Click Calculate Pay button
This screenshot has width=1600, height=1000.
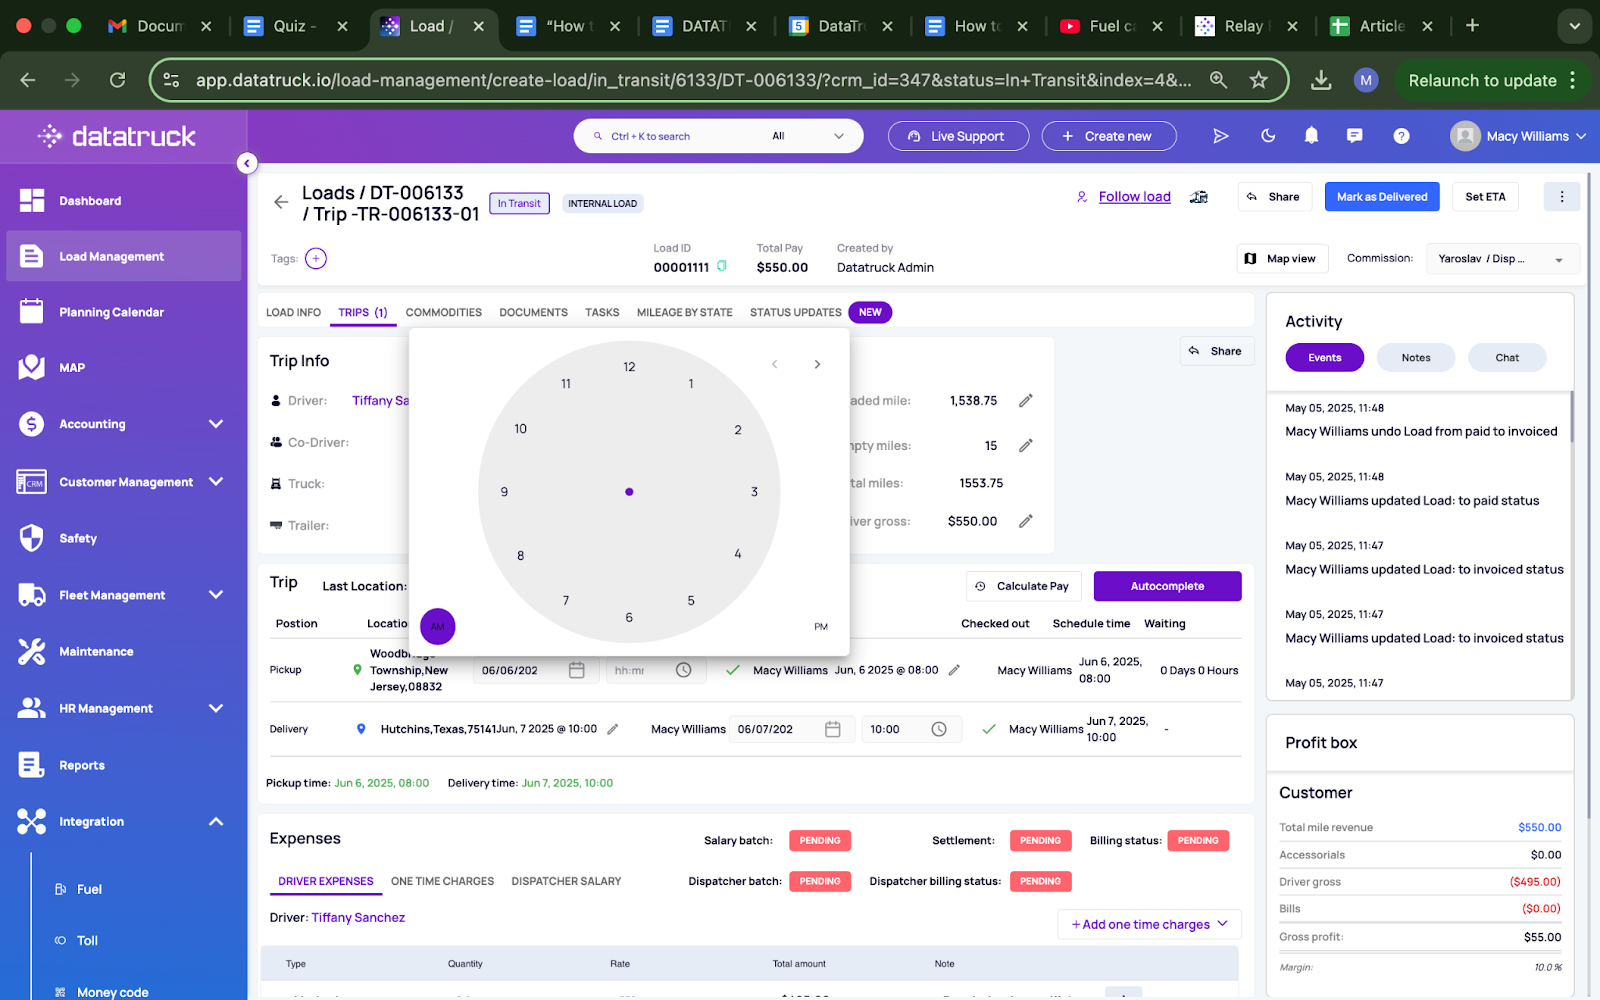tap(1024, 586)
